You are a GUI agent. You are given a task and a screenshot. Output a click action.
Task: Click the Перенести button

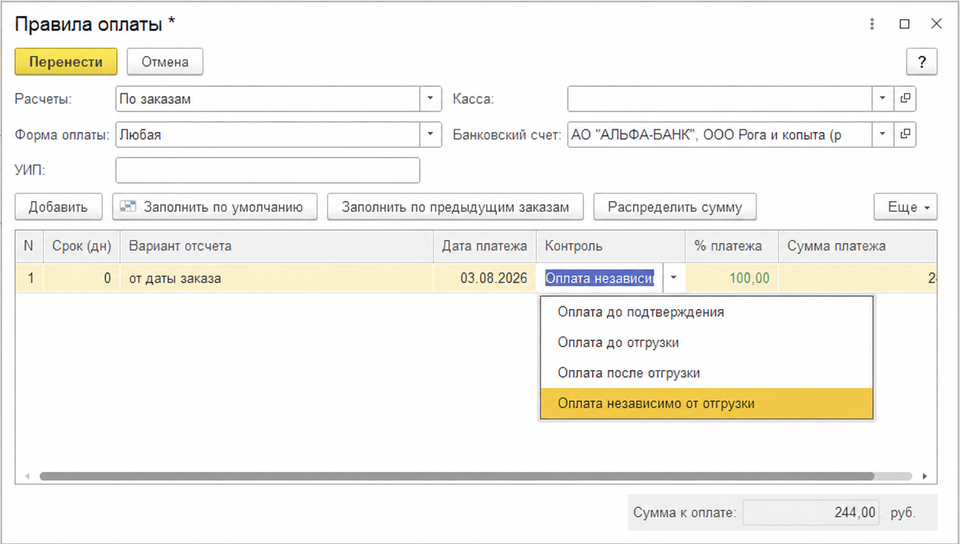coord(66,62)
